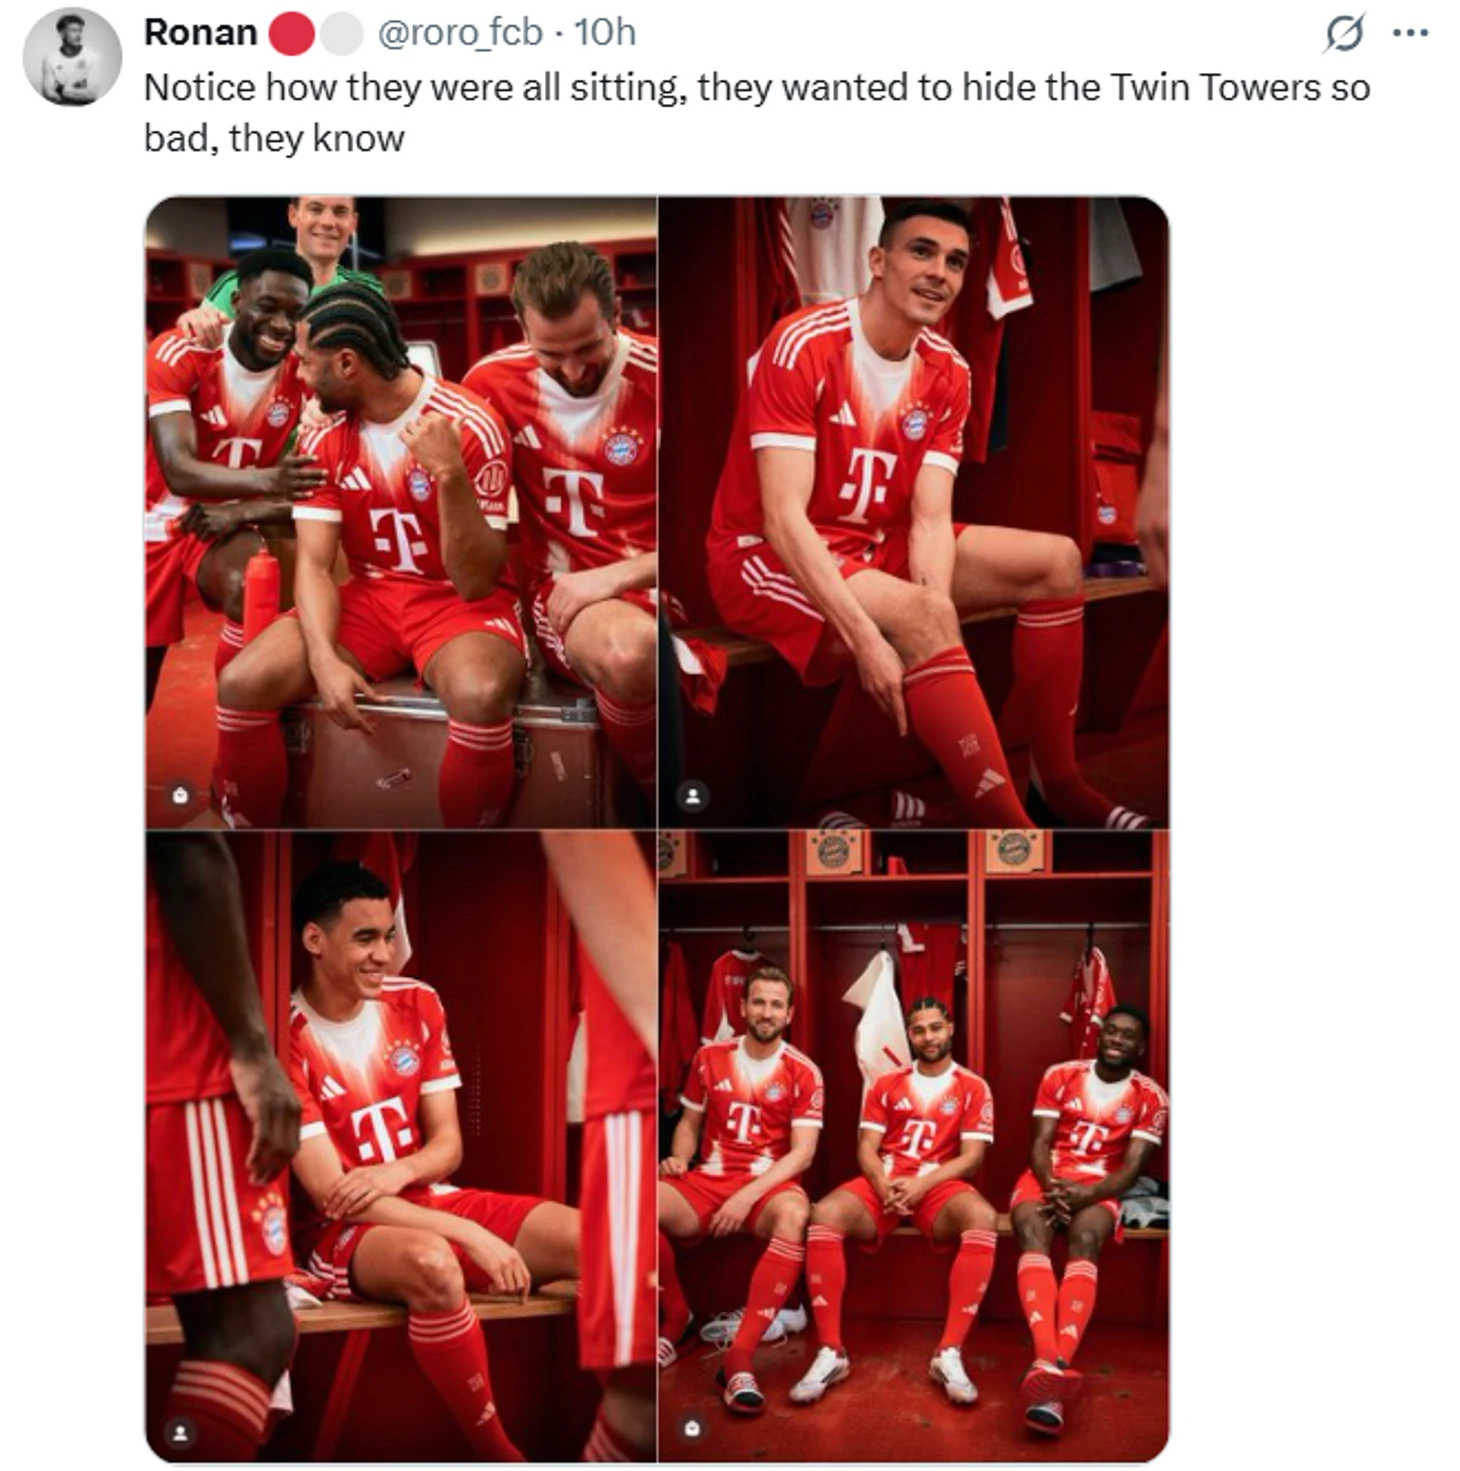Open top-left photo of three laughing players
This screenshot has height=1471, width=1460.
(x=401, y=512)
